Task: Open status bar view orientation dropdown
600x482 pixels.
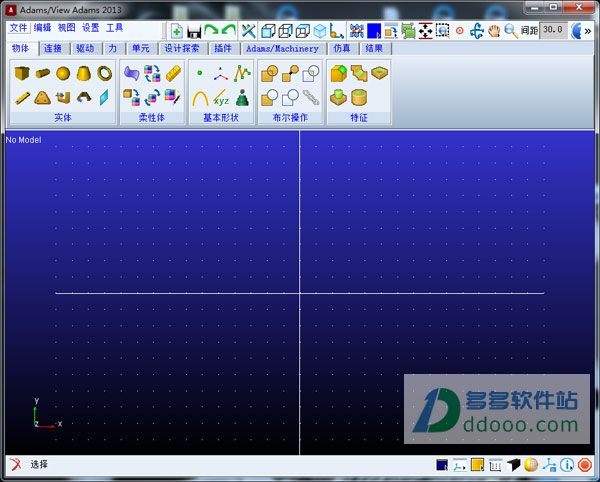Action: pyautogui.click(x=460, y=465)
